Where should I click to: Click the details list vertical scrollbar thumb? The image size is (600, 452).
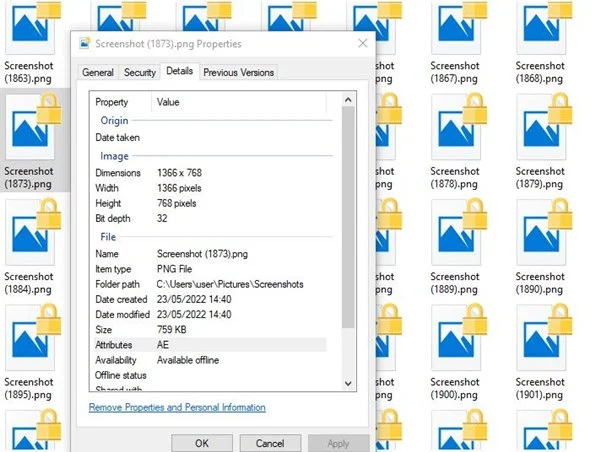[x=348, y=217]
